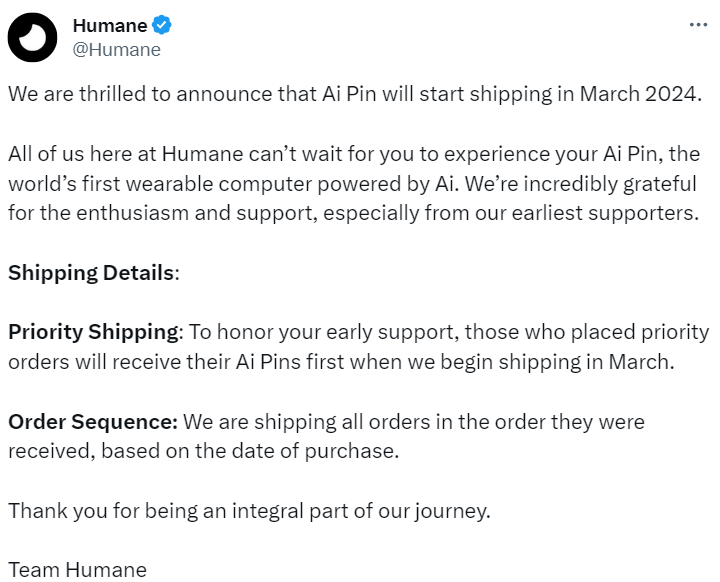The height and width of the screenshot is (582, 720).
Task: Open the Humane display name link
Action: point(110,25)
